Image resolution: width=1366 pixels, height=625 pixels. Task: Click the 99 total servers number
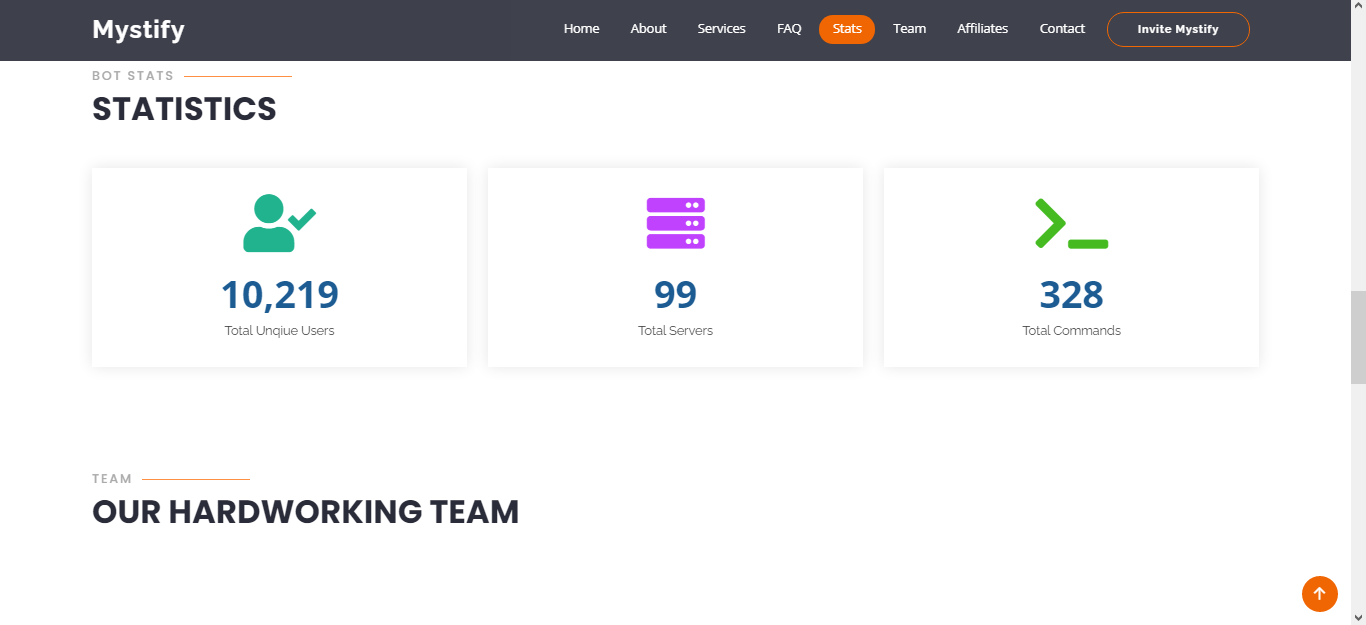tap(675, 295)
